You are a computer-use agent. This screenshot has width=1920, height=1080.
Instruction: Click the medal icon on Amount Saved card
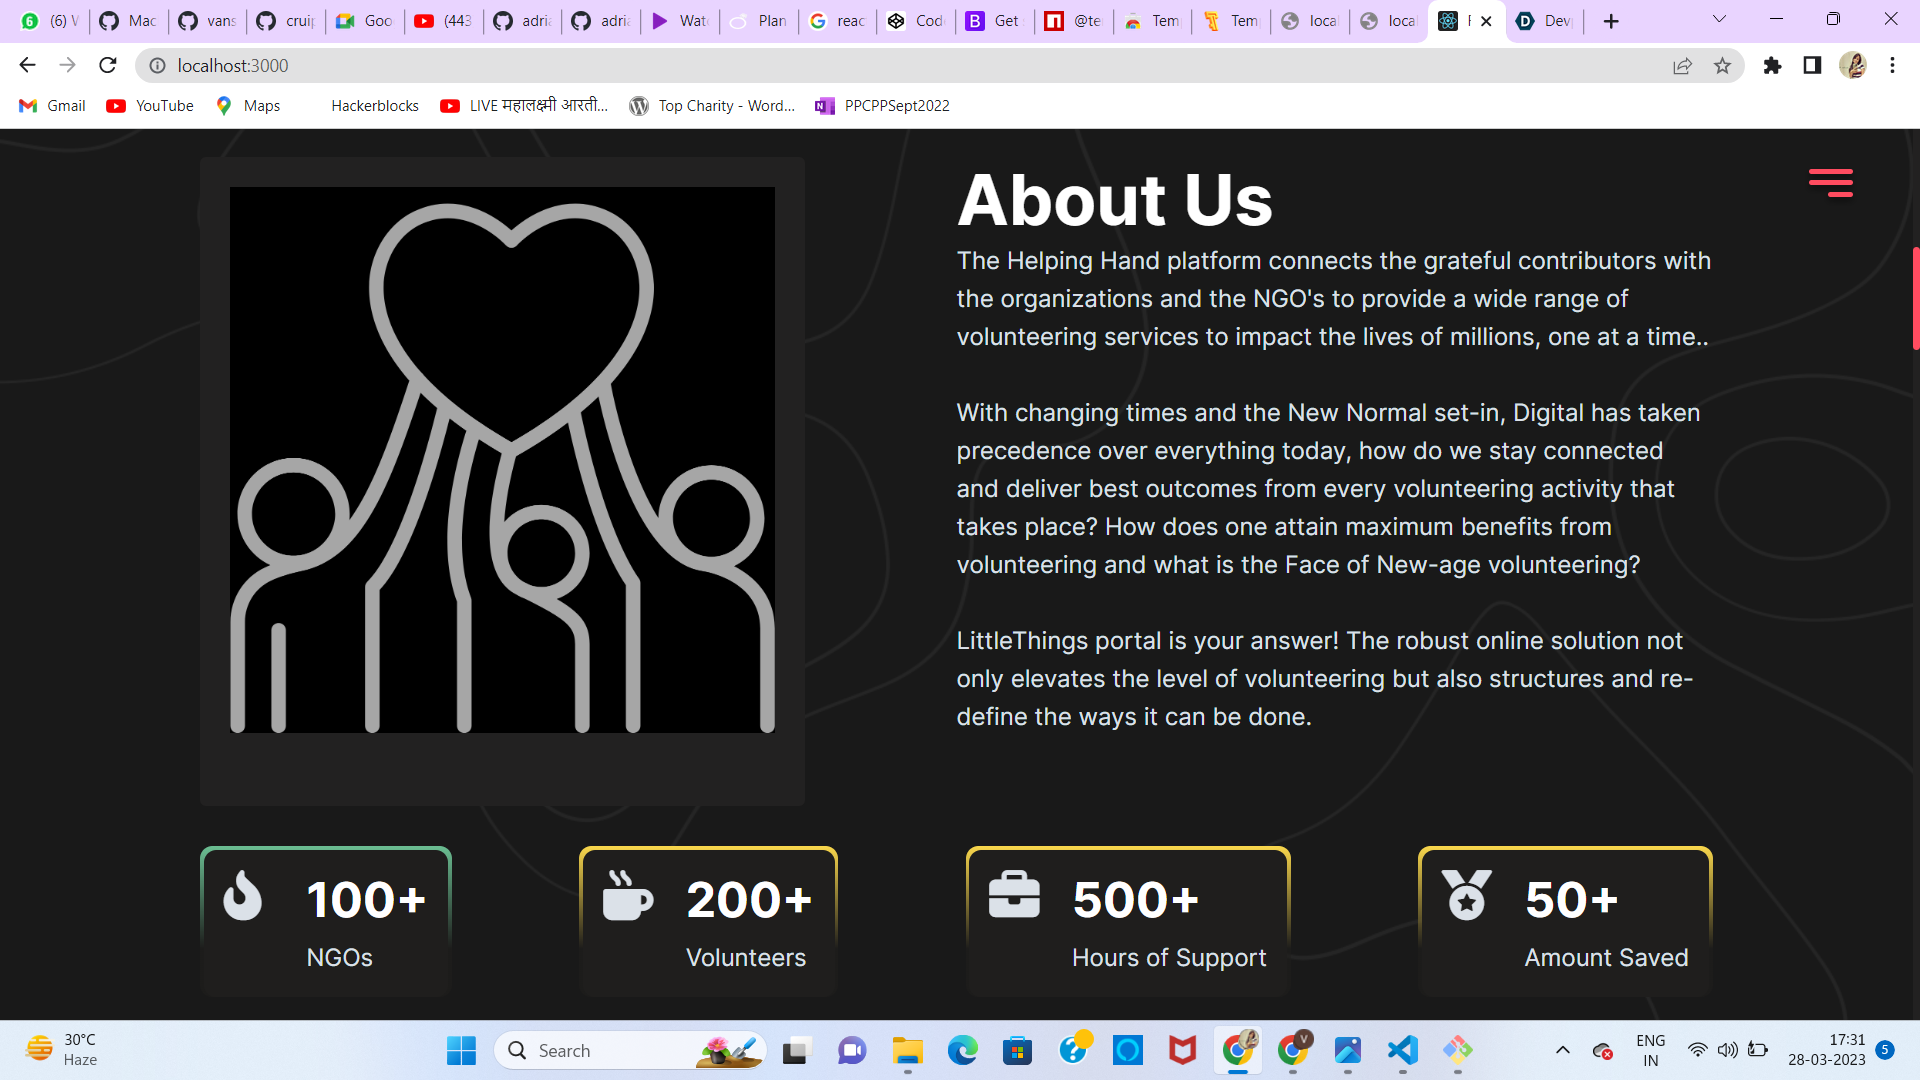click(x=1466, y=895)
